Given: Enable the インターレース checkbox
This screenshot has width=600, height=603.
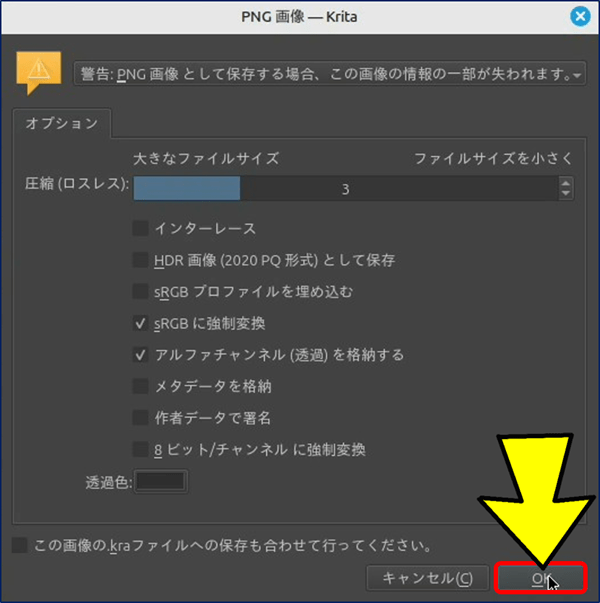Looking at the screenshot, I should click(x=141, y=229).
